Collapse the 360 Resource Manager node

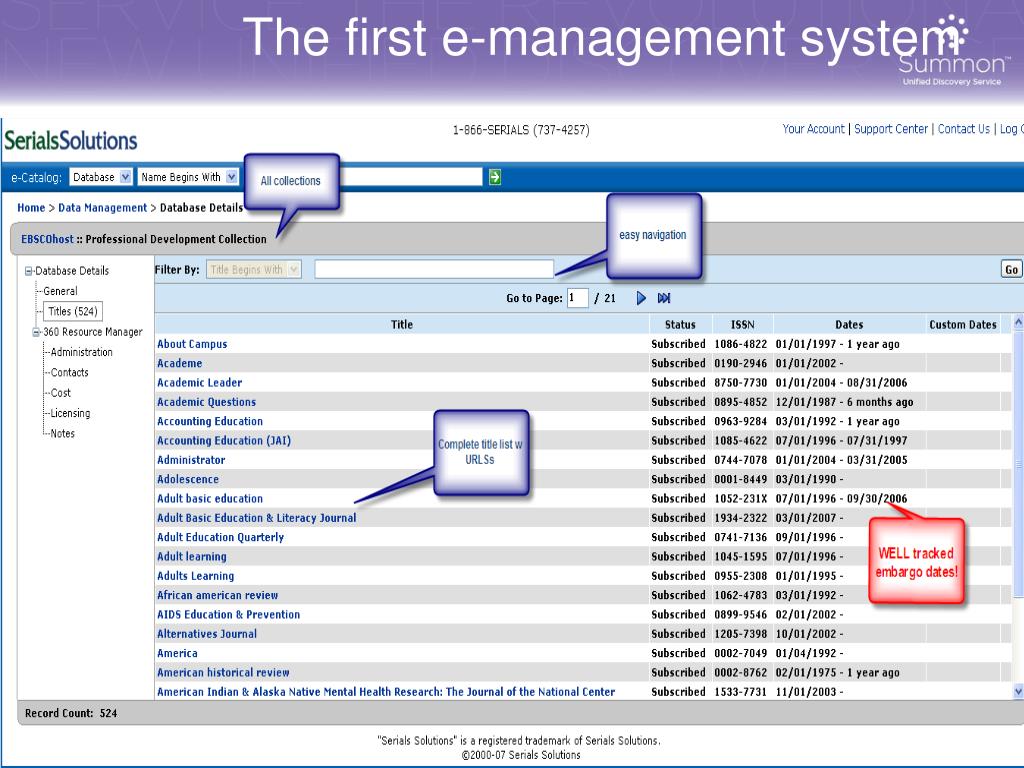tap(37, 332)
